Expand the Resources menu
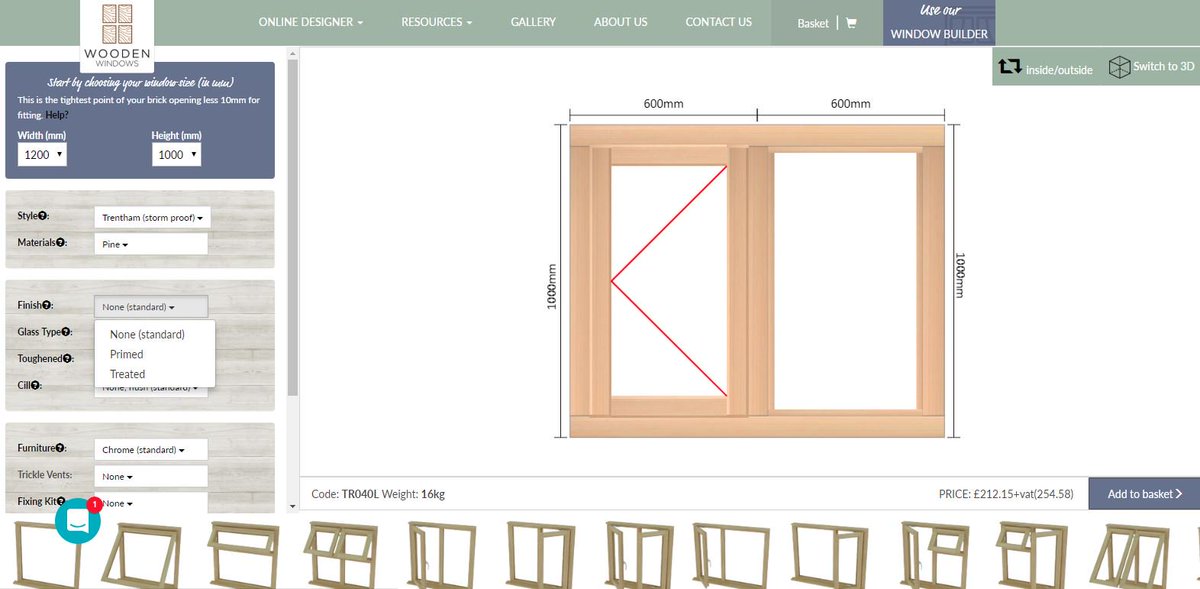1200x589 pixels. click(x=437, y=22)
